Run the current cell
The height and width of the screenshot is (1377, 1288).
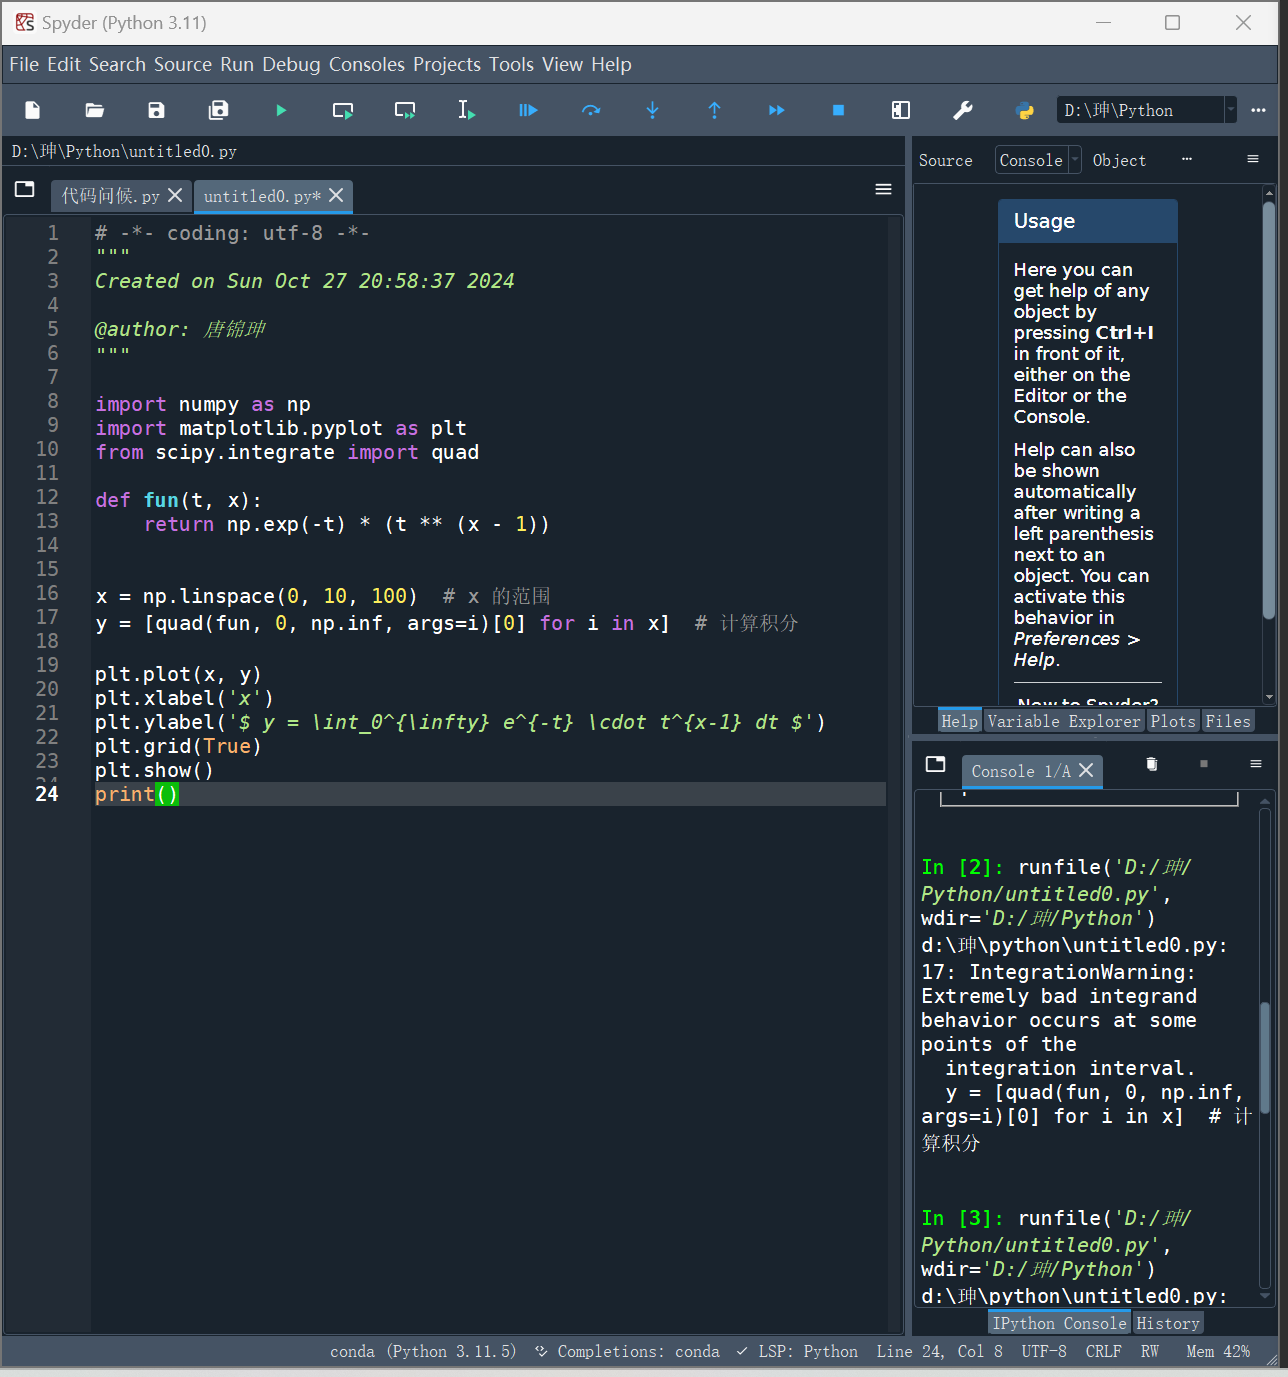point(343,110)
